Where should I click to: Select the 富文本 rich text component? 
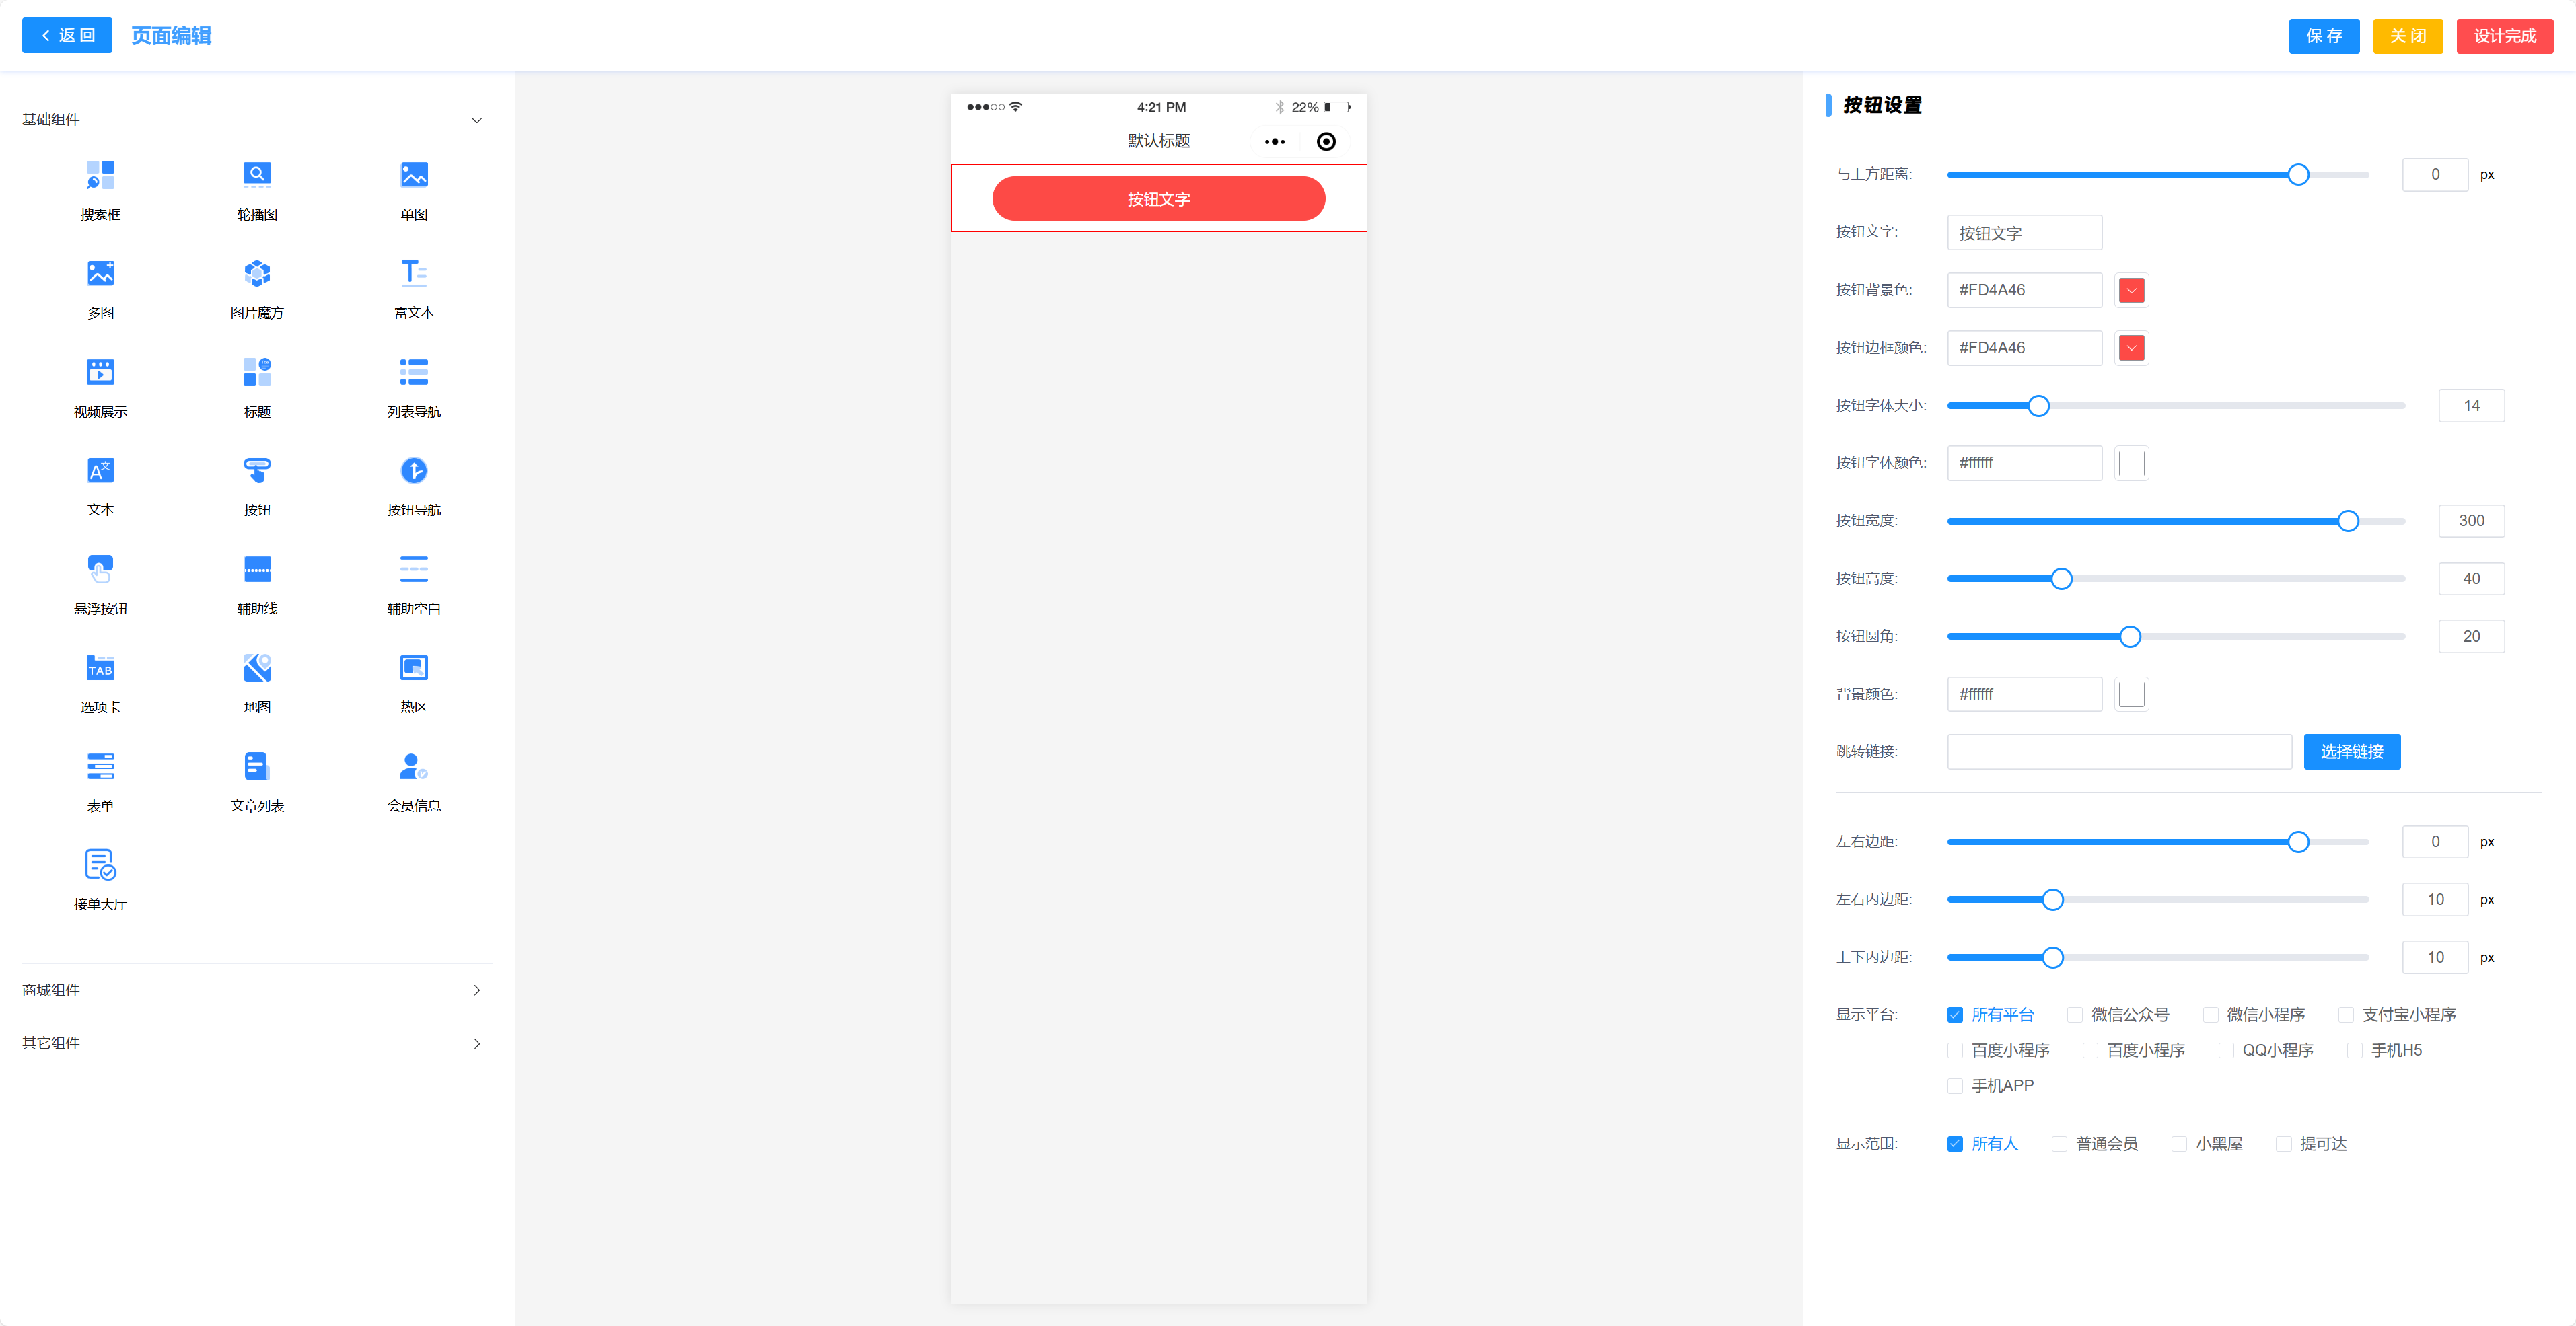pyautogui.click(x=413, y=273)
